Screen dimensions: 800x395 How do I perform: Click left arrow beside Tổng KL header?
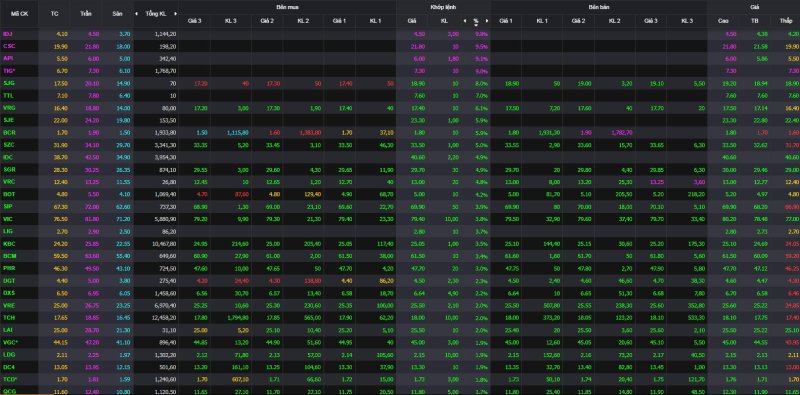pyautogui.click(x=136, y=14)
